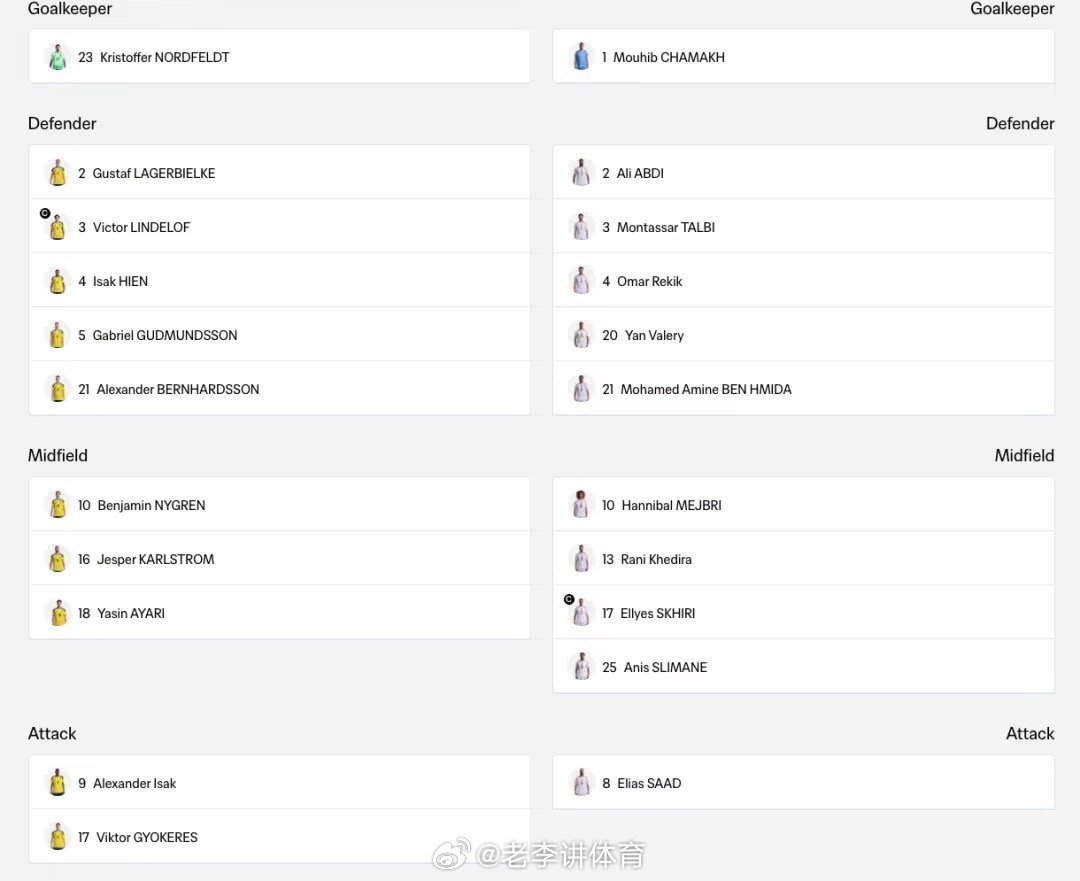This screenshot has width=1080, height=881.
Task: Click Gabriel GUDMUNDSSON player avatar
Action: pos(58,335)
